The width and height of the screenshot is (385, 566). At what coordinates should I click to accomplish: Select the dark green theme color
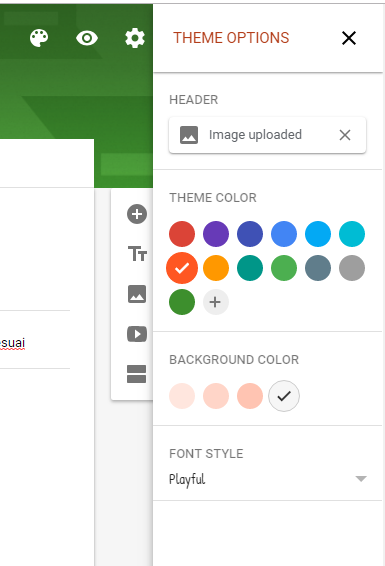[182, 302]
